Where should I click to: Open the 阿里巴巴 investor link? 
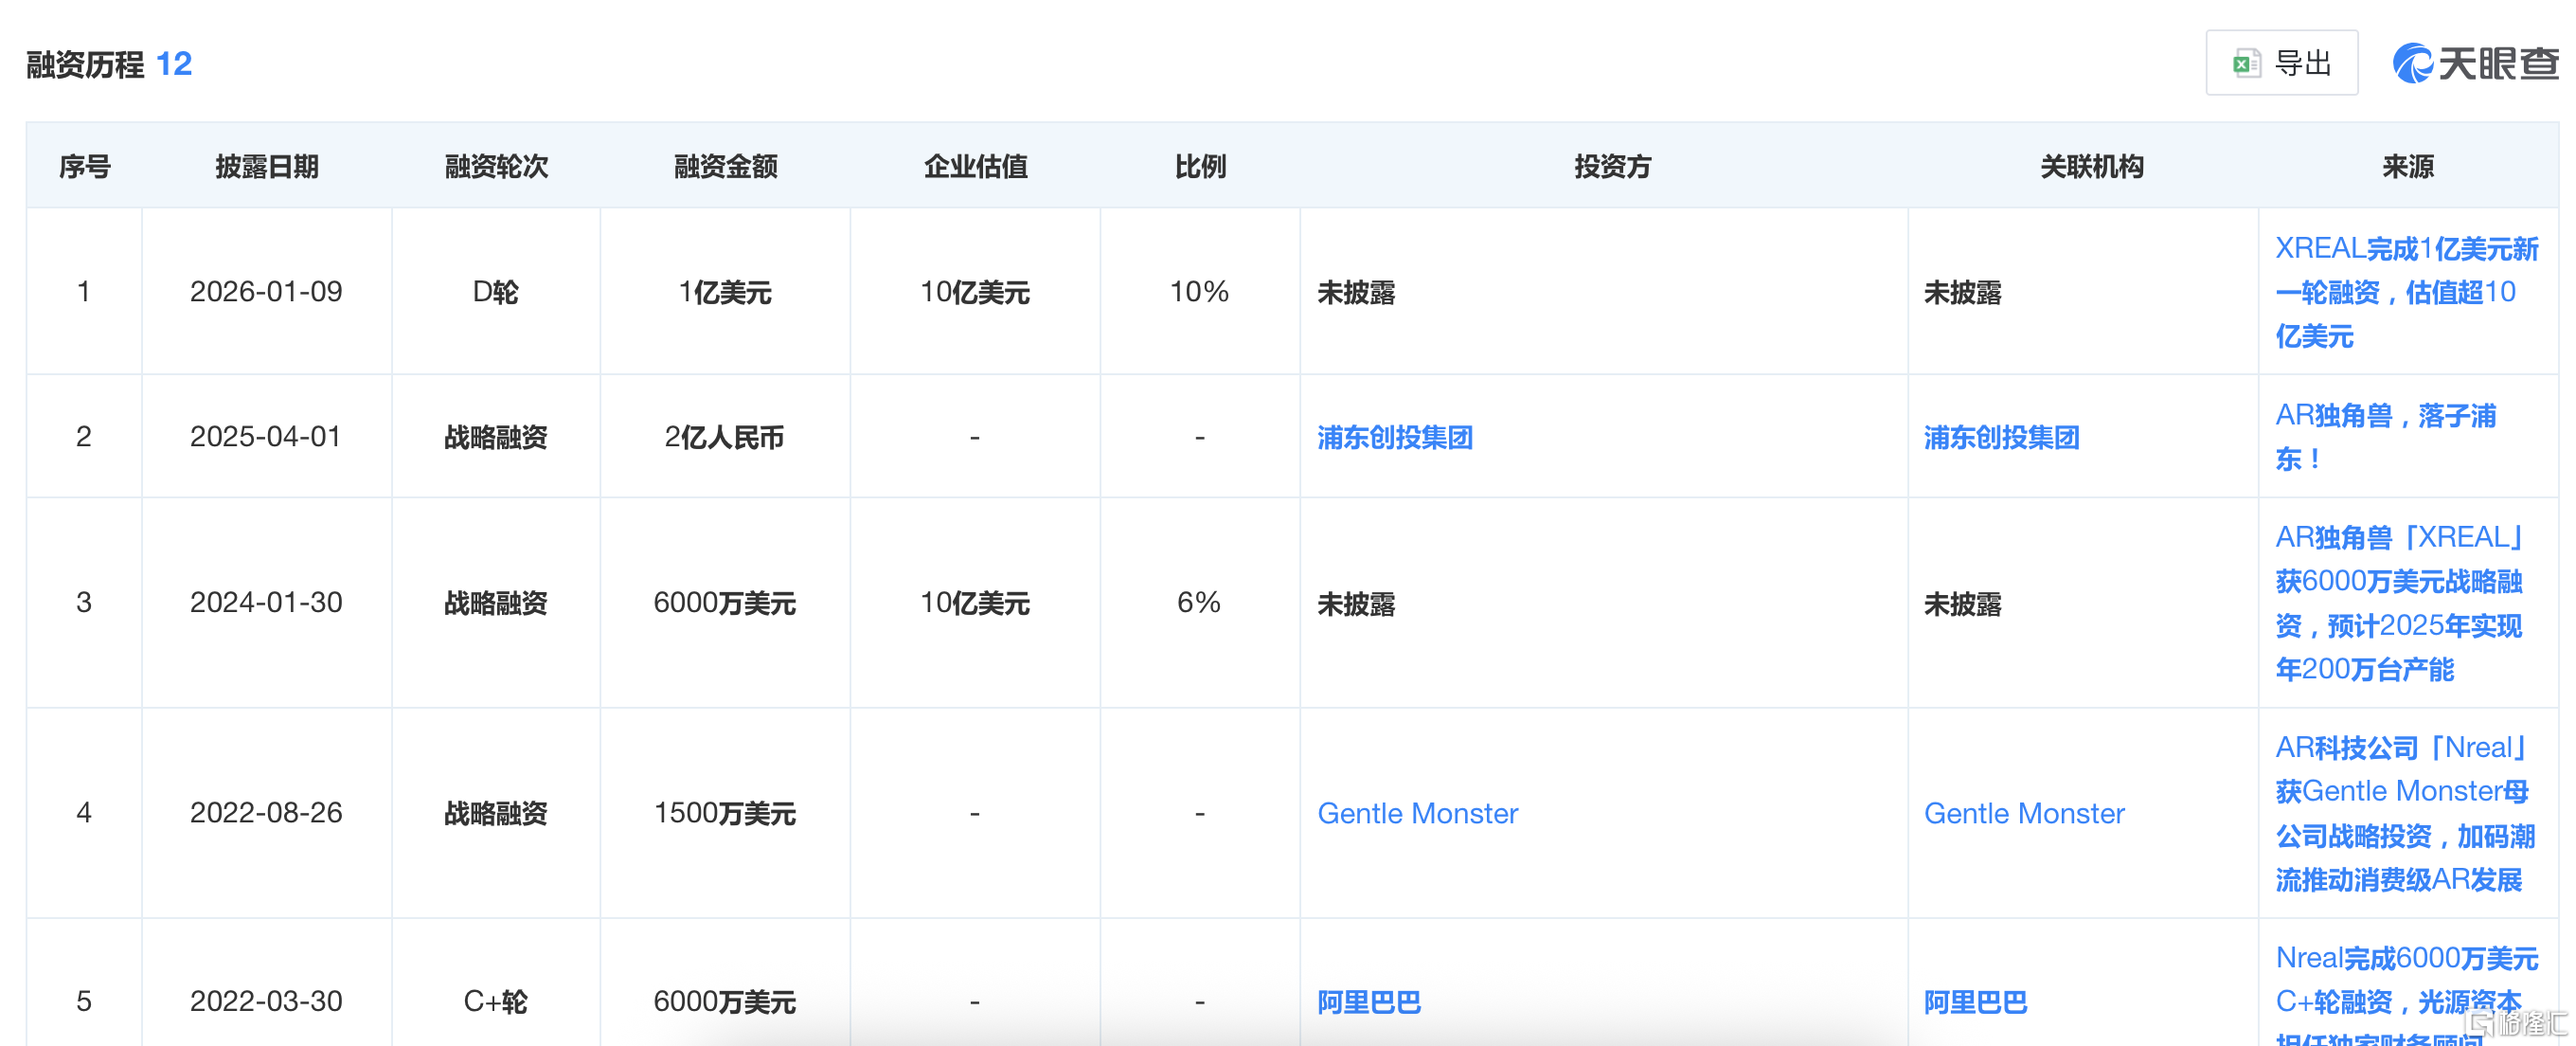[x=1368, y=1002]
